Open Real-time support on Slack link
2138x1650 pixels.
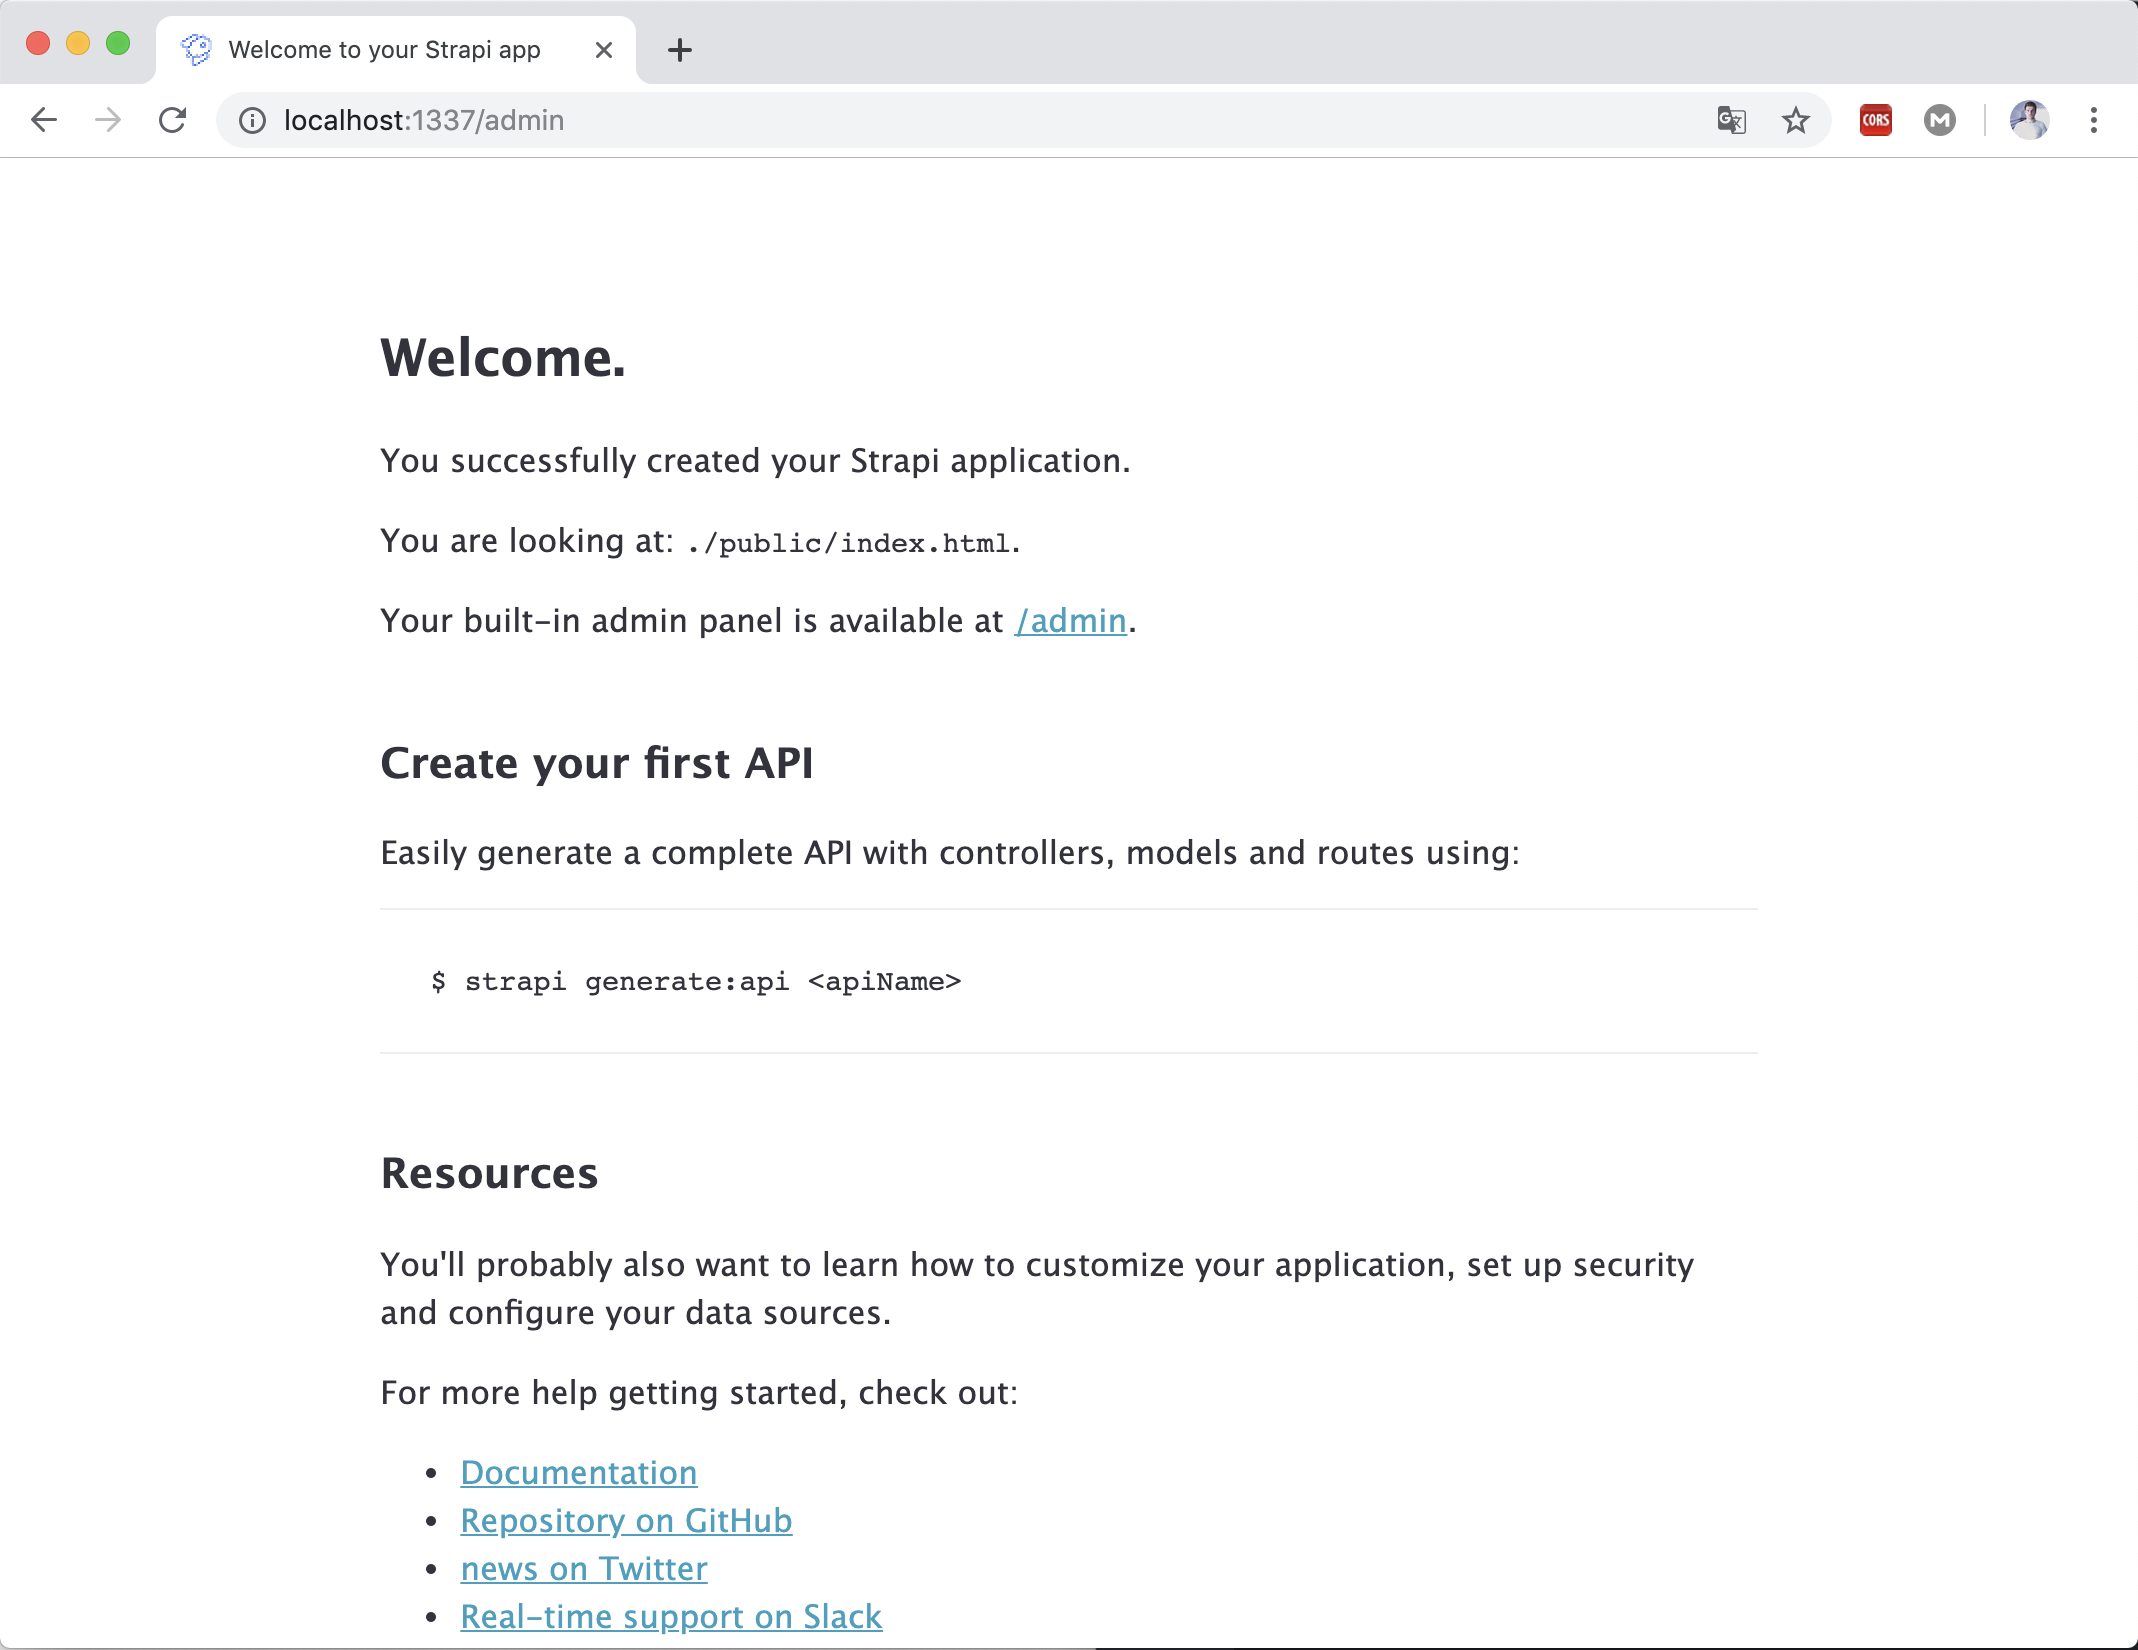pyautogui.click(x=671, y=1617)
